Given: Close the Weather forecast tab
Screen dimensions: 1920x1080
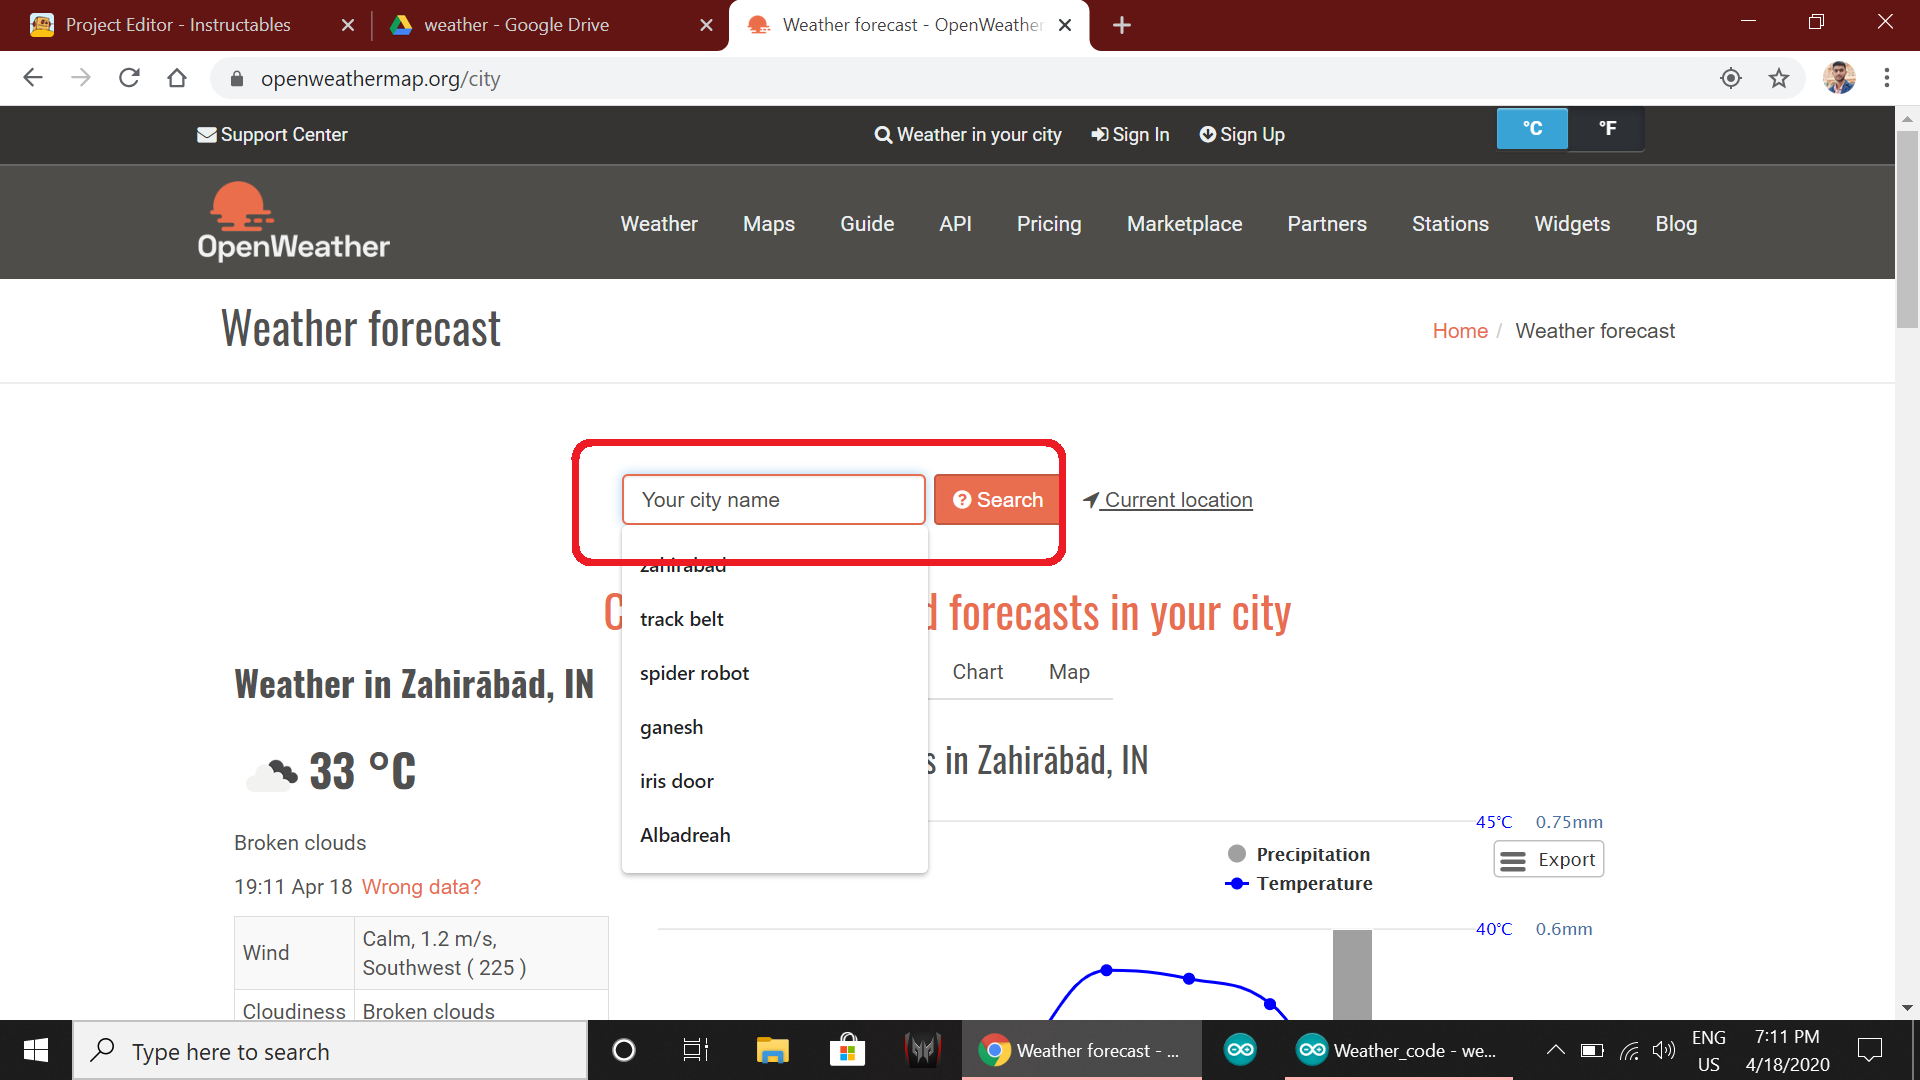Looking at the screenshot, I should tap(1065, 25).
